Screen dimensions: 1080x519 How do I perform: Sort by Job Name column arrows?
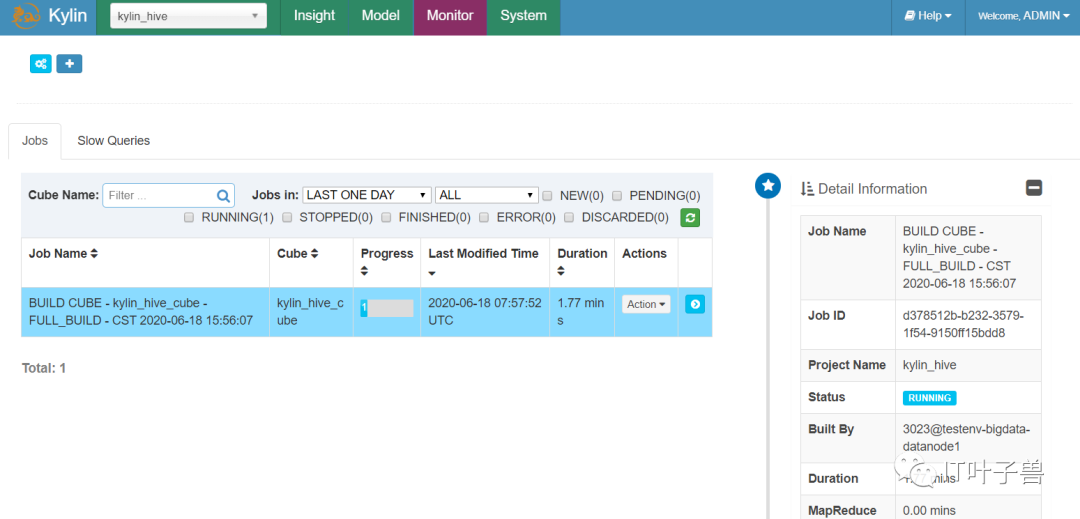pos(94,254)
